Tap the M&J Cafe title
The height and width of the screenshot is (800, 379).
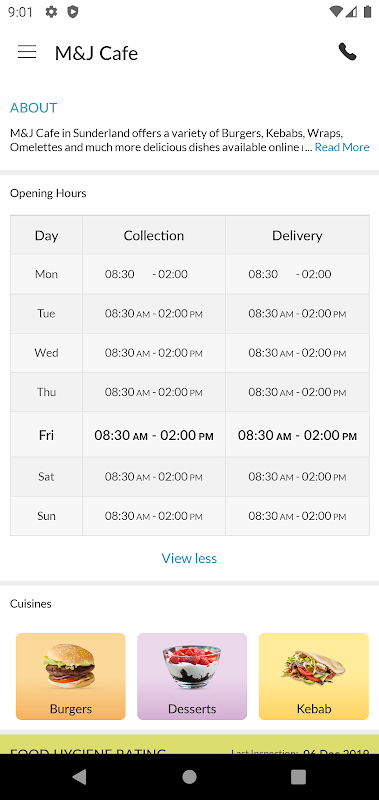tap(96, 53)
